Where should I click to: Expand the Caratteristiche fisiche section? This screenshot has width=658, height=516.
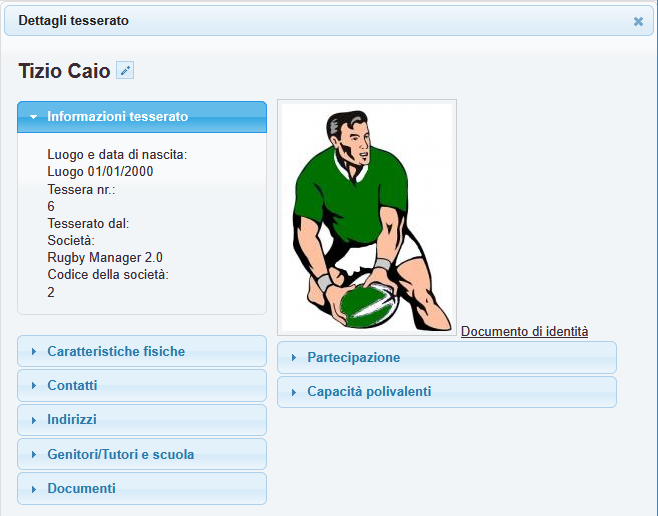(x=116, y=351)
